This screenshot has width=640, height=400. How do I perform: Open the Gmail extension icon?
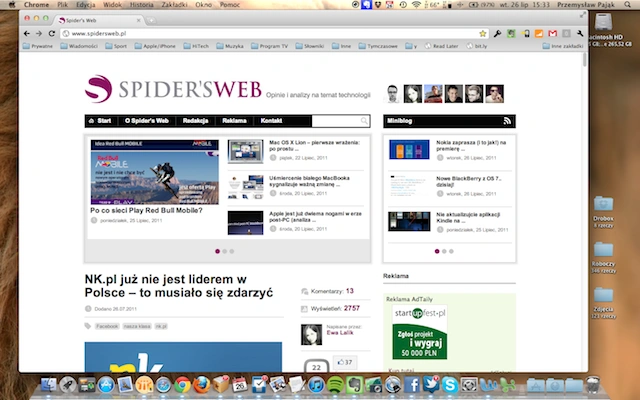(553, 33)
